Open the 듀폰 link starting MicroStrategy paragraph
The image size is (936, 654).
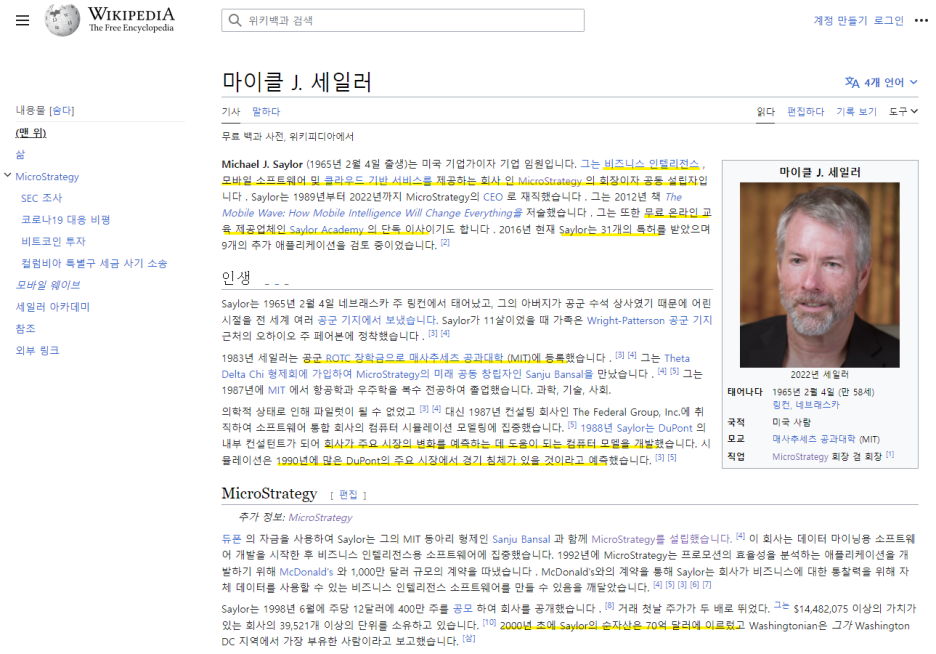click(x=231, y=539)
